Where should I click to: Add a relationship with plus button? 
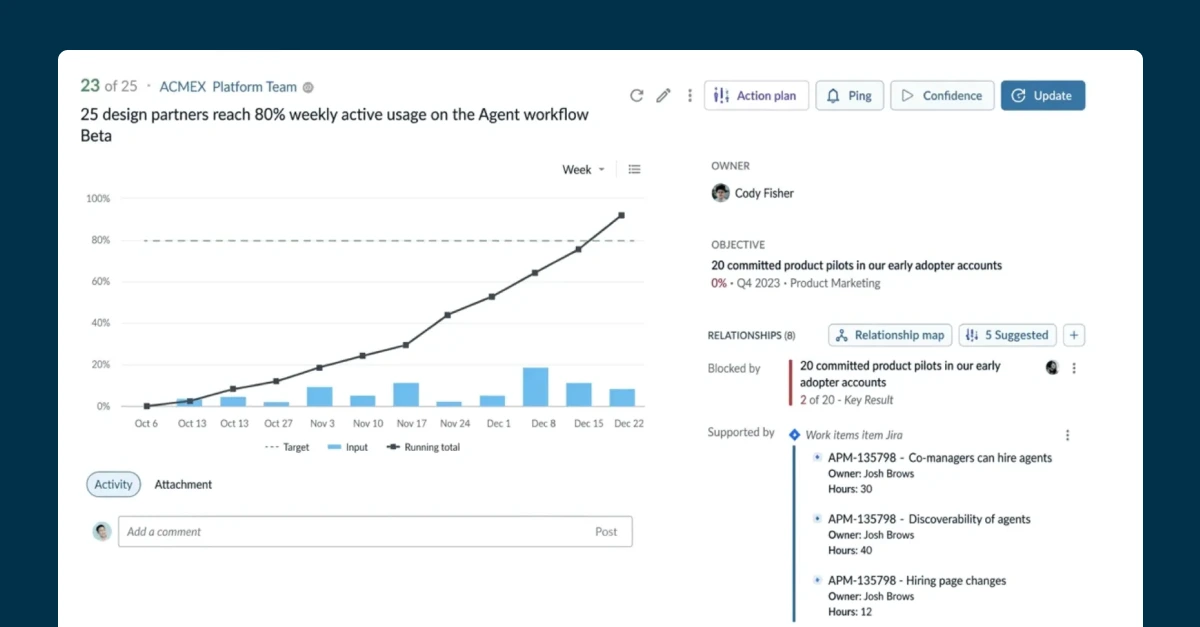pos(1074,336)
